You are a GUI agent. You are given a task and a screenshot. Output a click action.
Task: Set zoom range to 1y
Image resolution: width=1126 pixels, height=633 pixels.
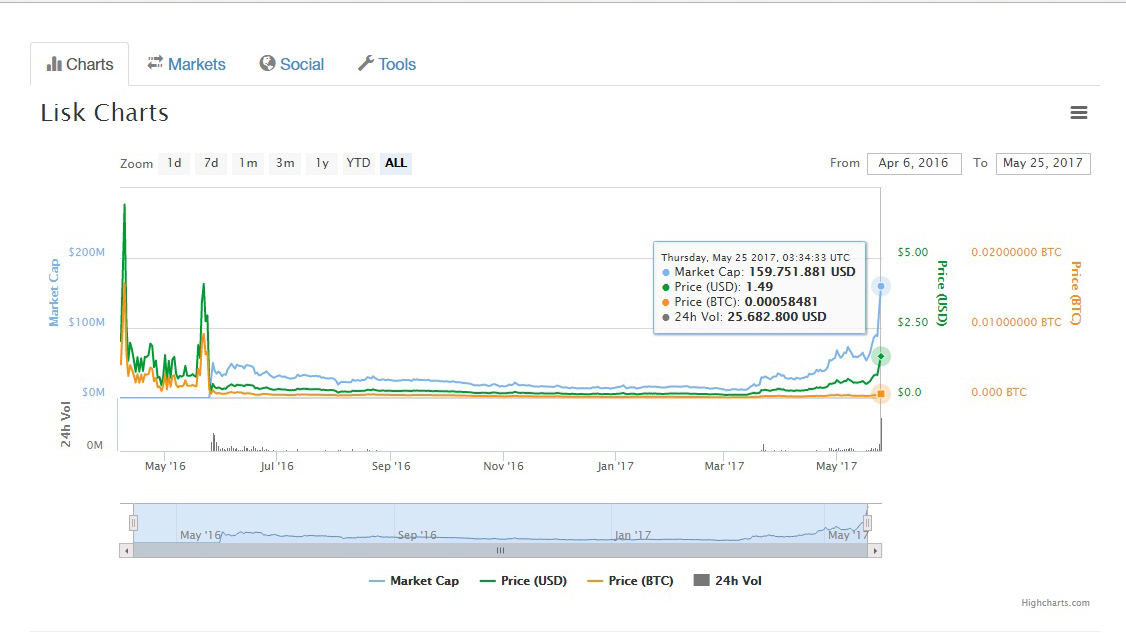322,163
